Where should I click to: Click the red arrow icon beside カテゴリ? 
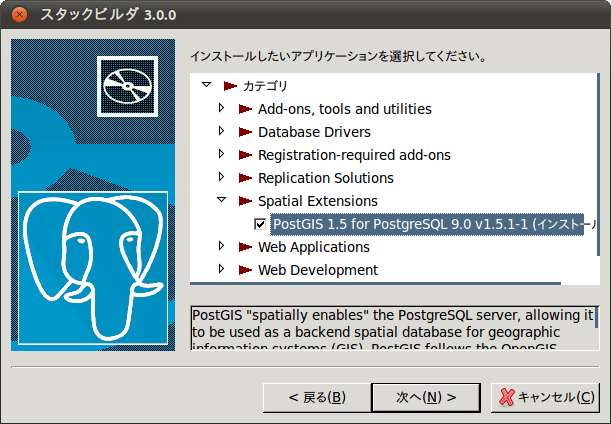point(230,86)
